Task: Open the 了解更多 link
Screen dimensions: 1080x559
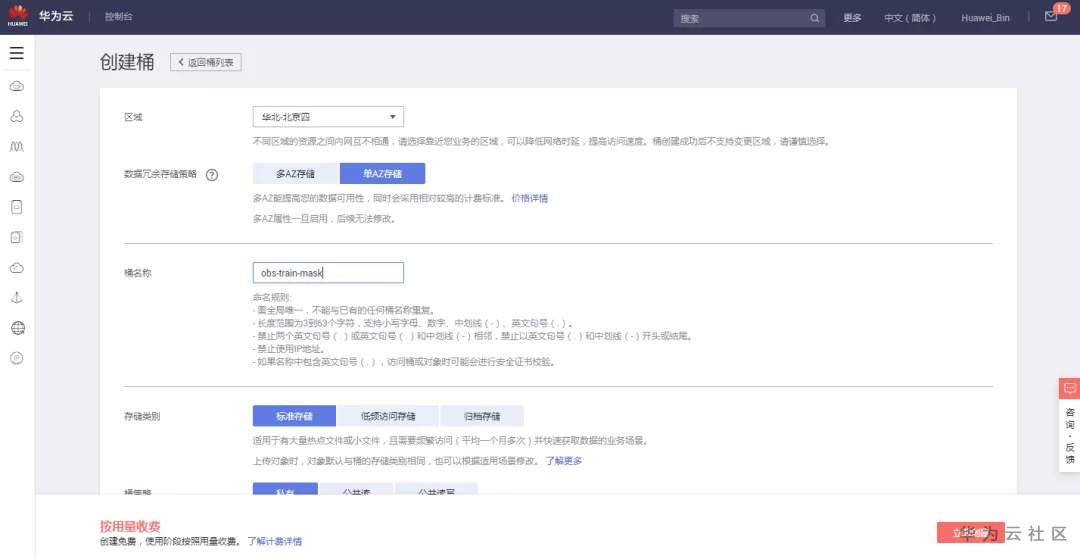Action: click(563, 461)
